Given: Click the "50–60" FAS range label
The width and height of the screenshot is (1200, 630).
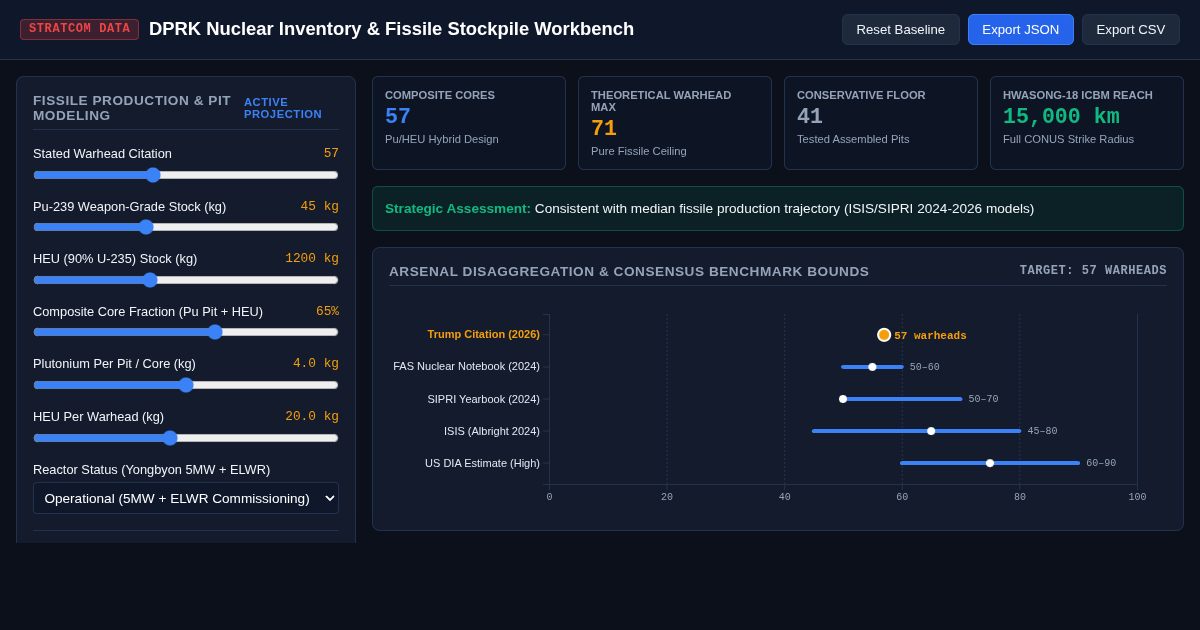Looking at the screenshot, I should [x=925, y=367].
